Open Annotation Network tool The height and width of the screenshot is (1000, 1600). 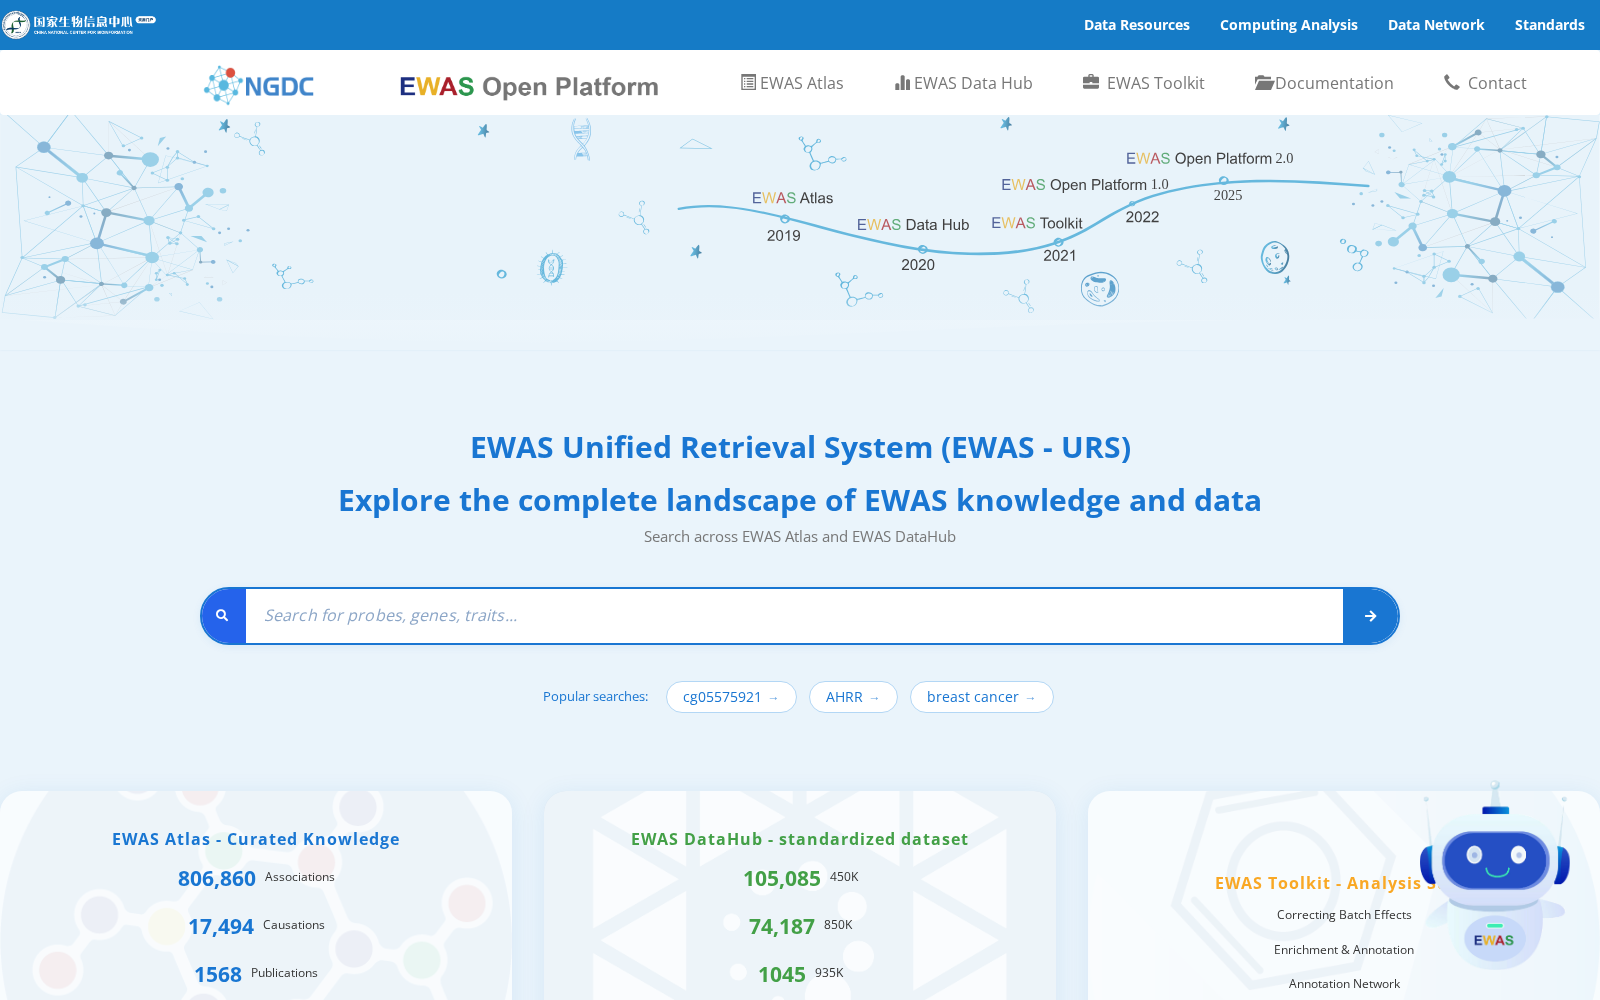coord(1344,984)
